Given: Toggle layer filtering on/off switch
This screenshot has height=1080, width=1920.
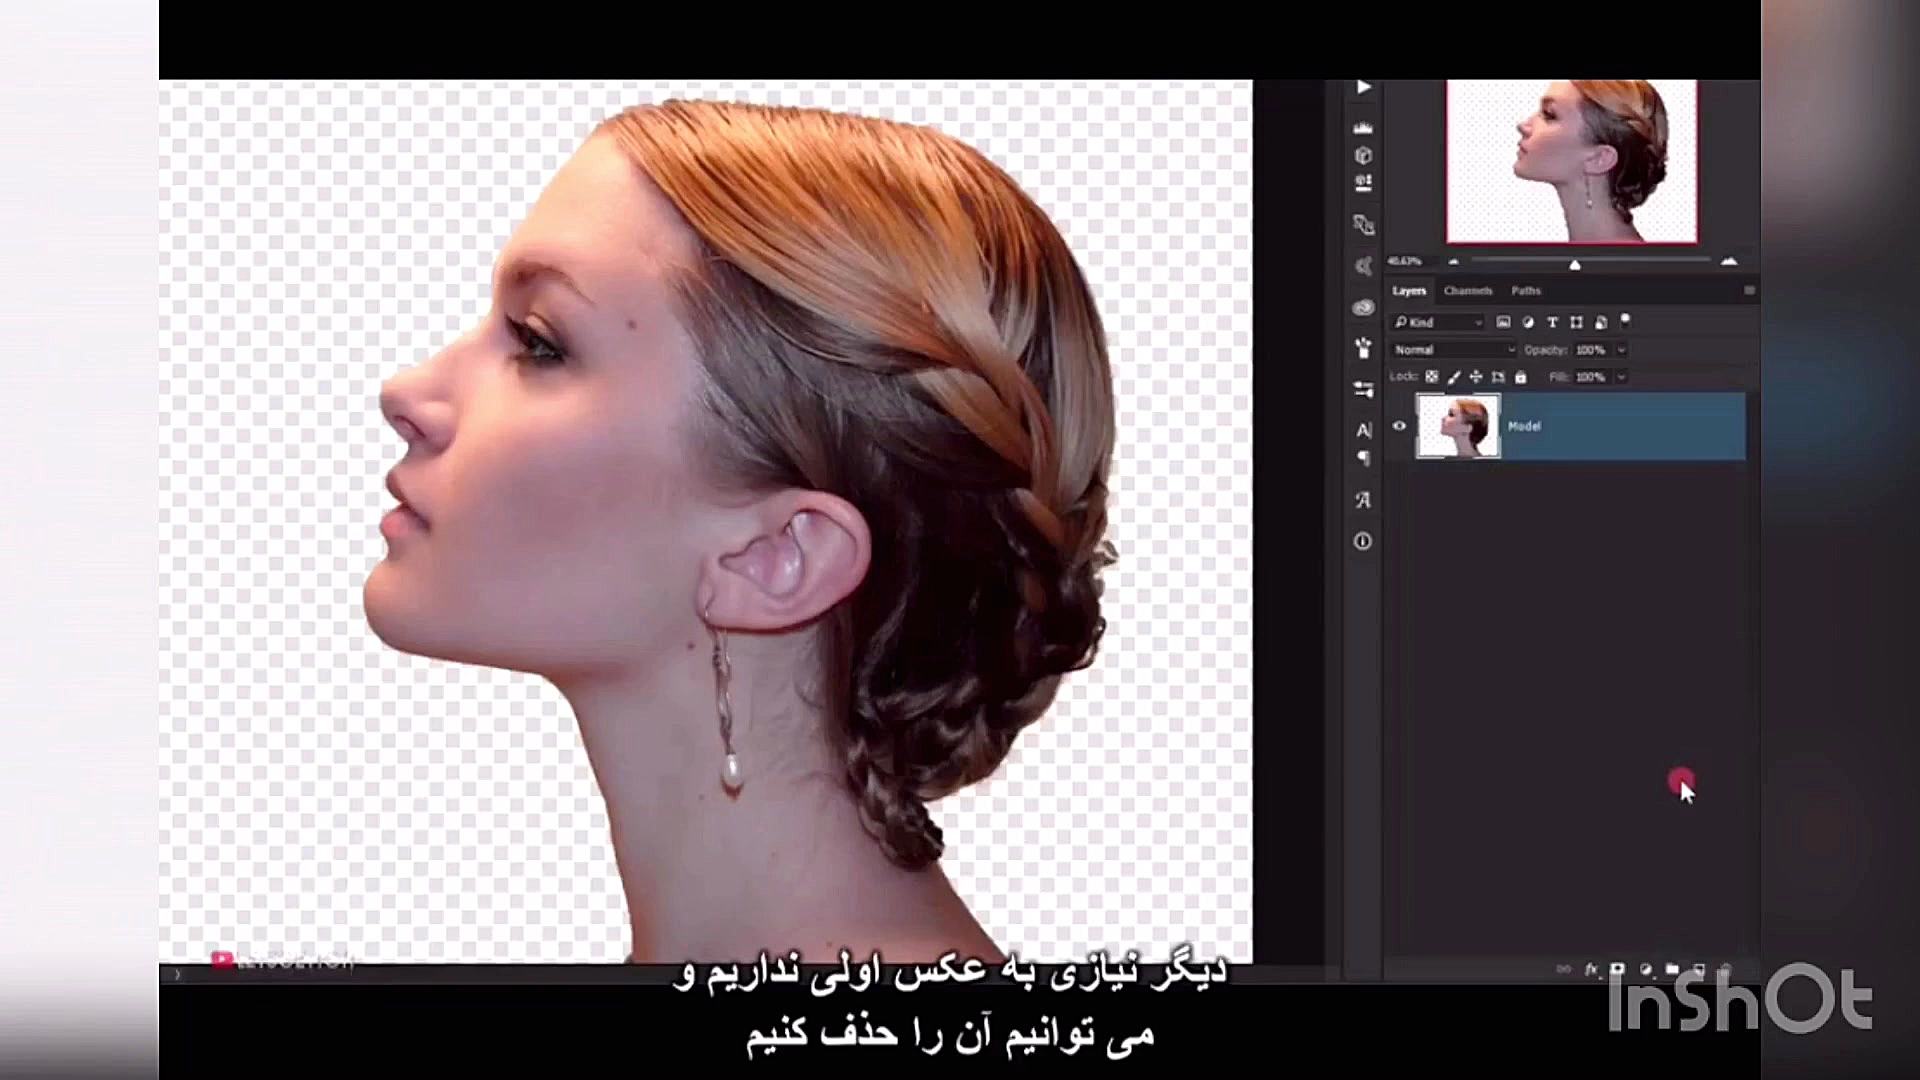Looking at the screenshot, I should click(1625, 321).
